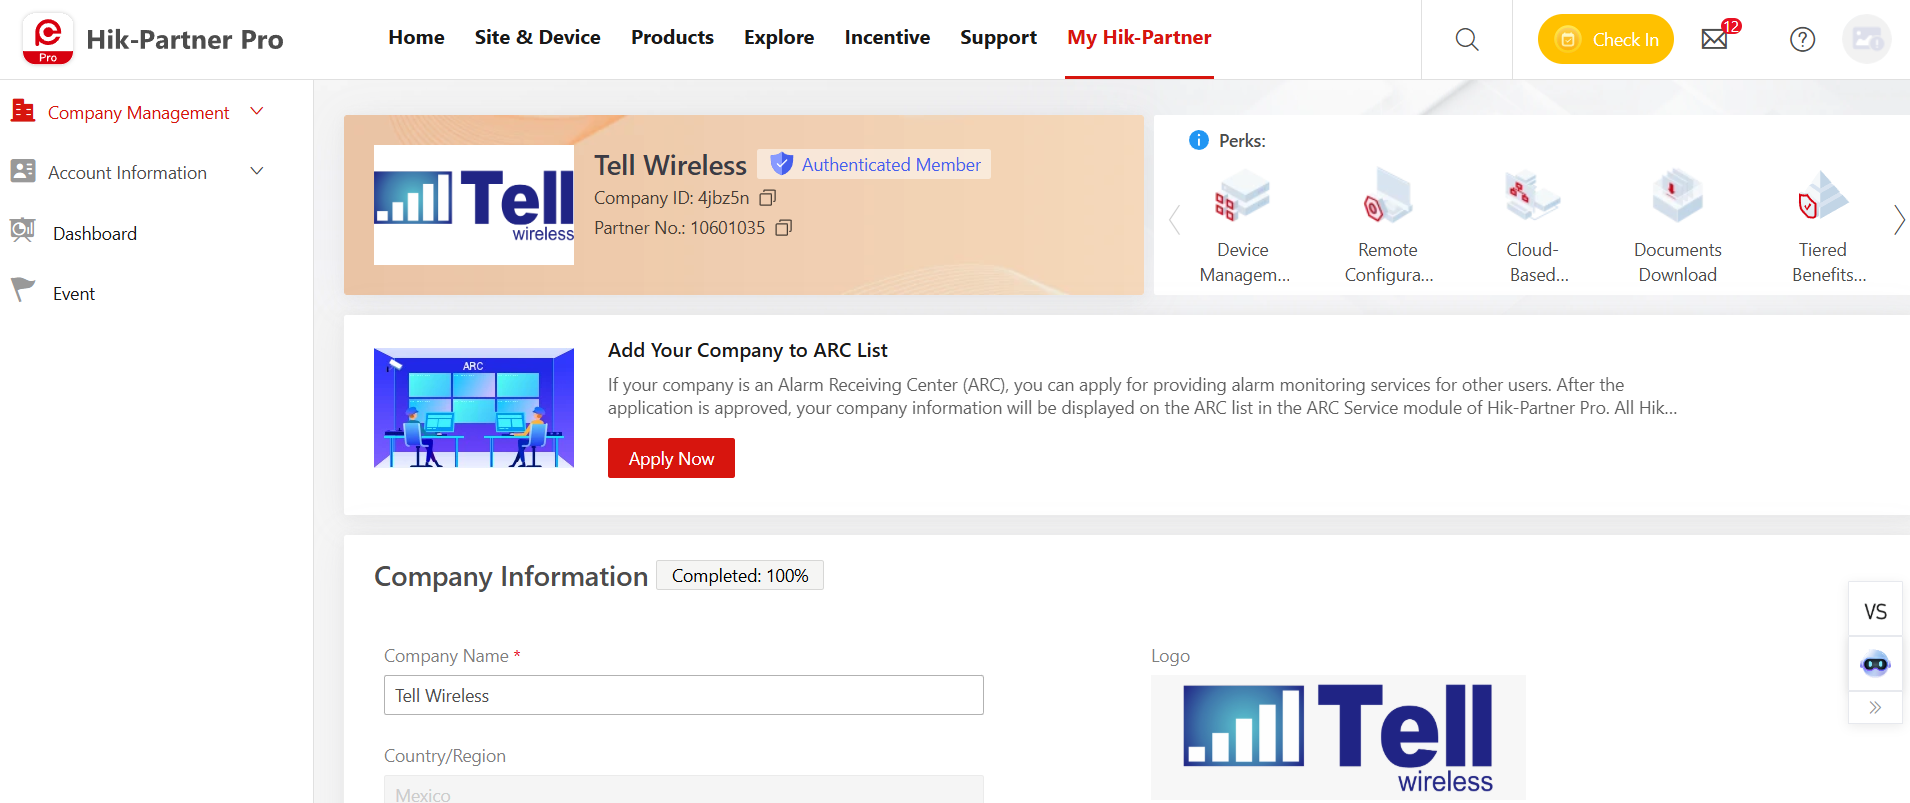Click the Dashboard sidebar icon
The image size is (1910, 803).
[x=23, y=231]
